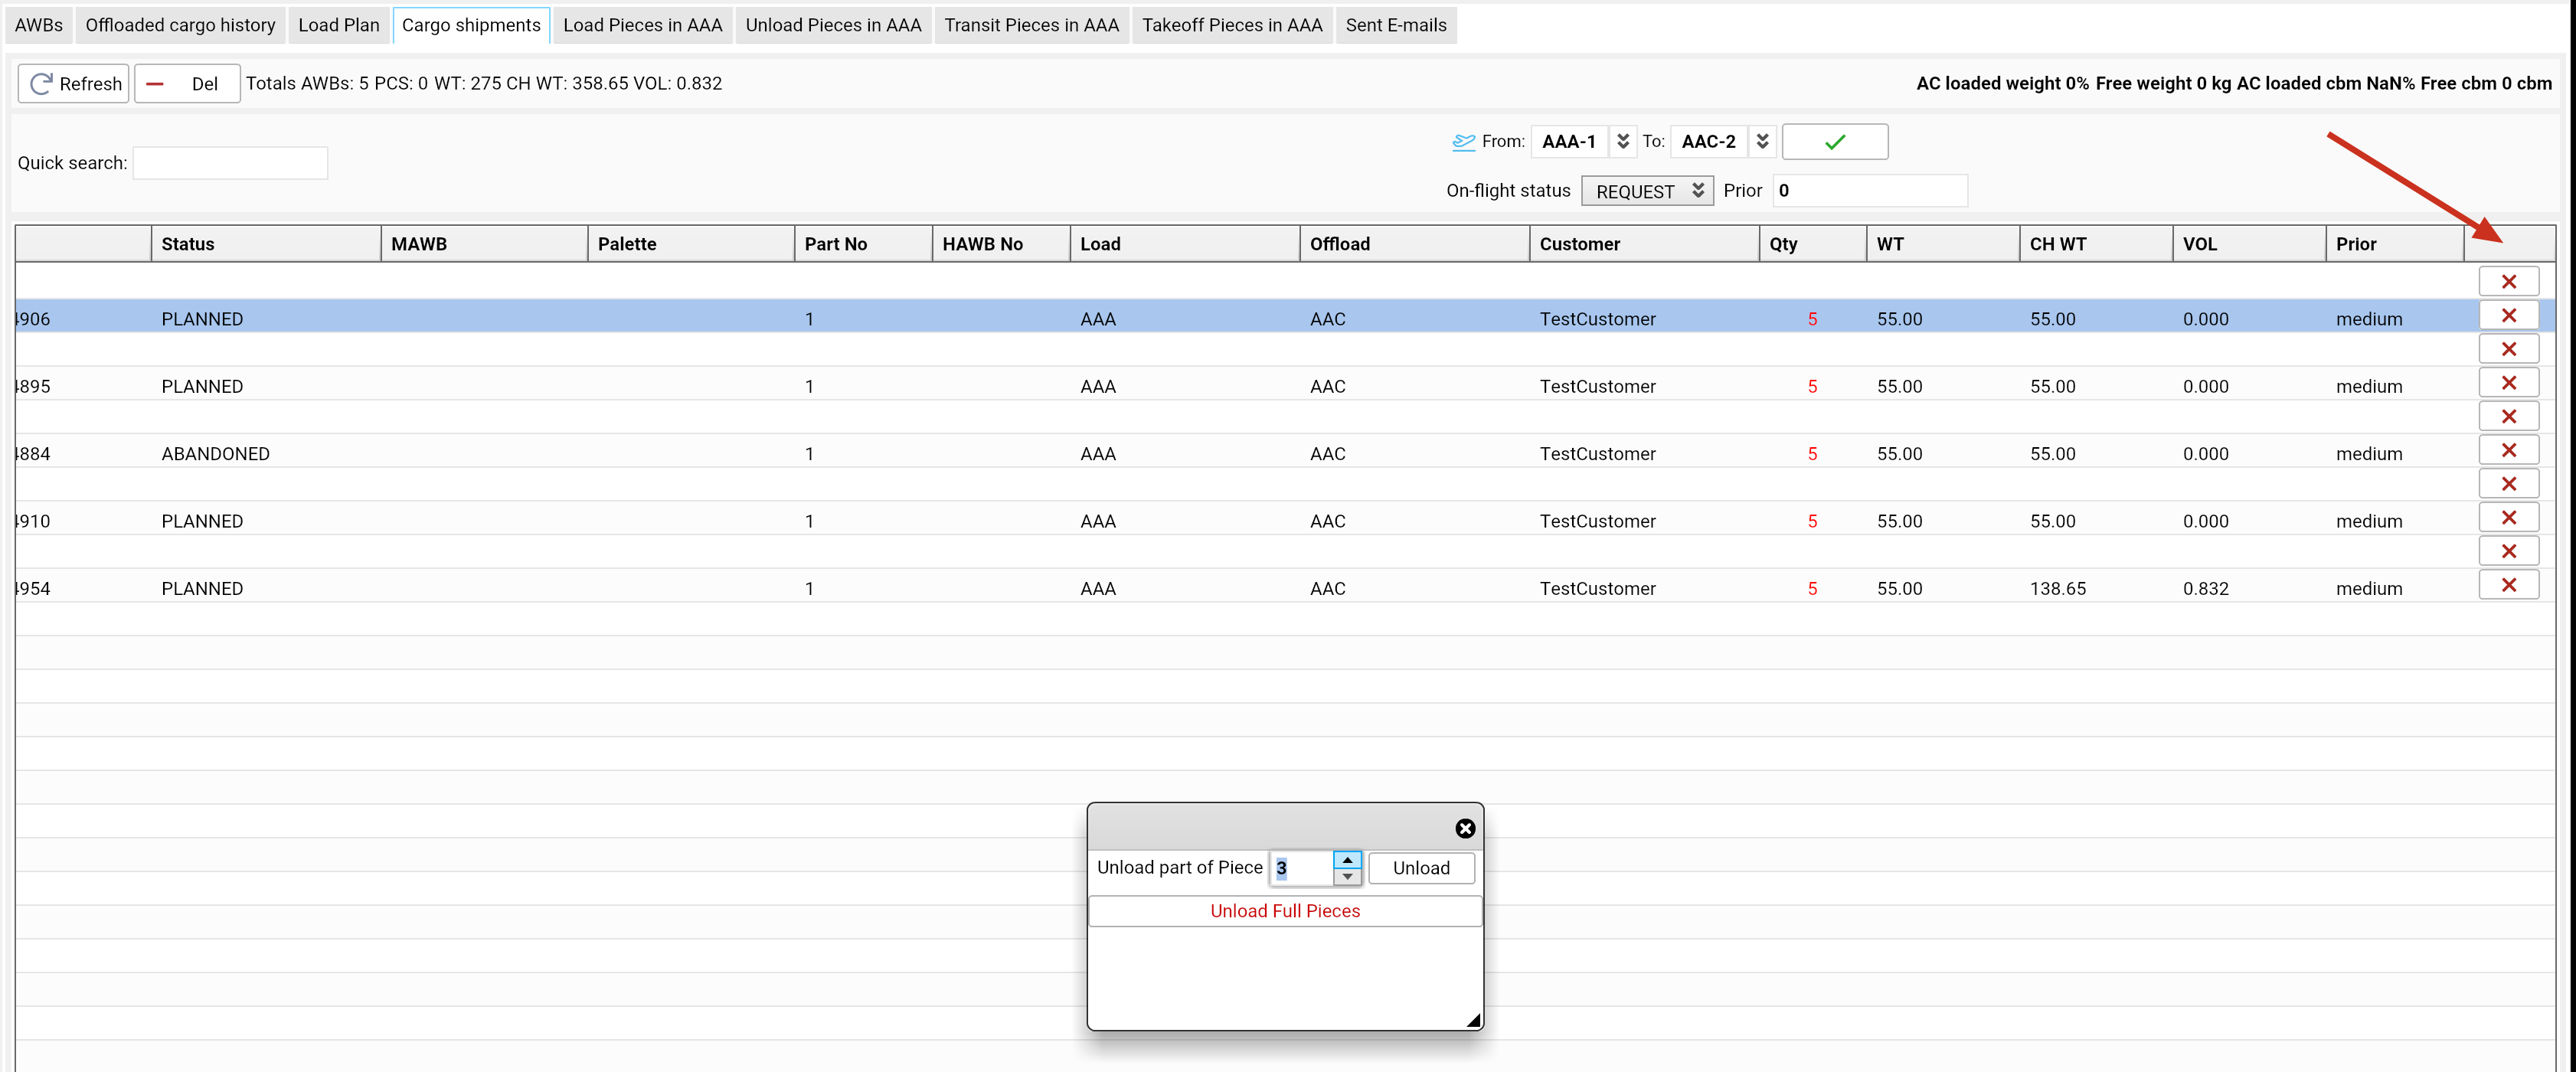Increase the unload piece count stepper
The width and height of the screenshot is (2576, 1072).
[1347, 860]
